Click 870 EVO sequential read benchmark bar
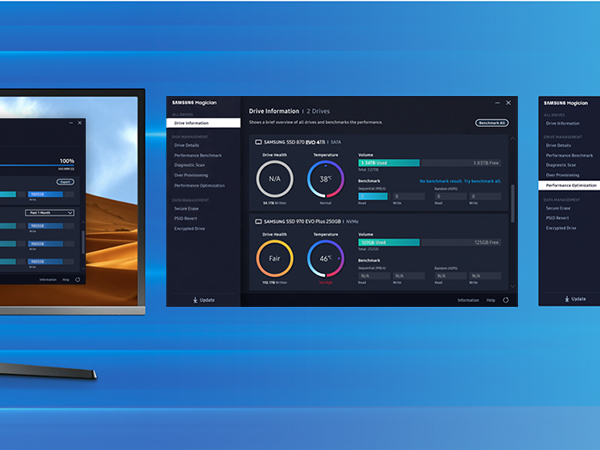Image resolution: width=600 pixels, height=450 pixels. tap(373, 197)
